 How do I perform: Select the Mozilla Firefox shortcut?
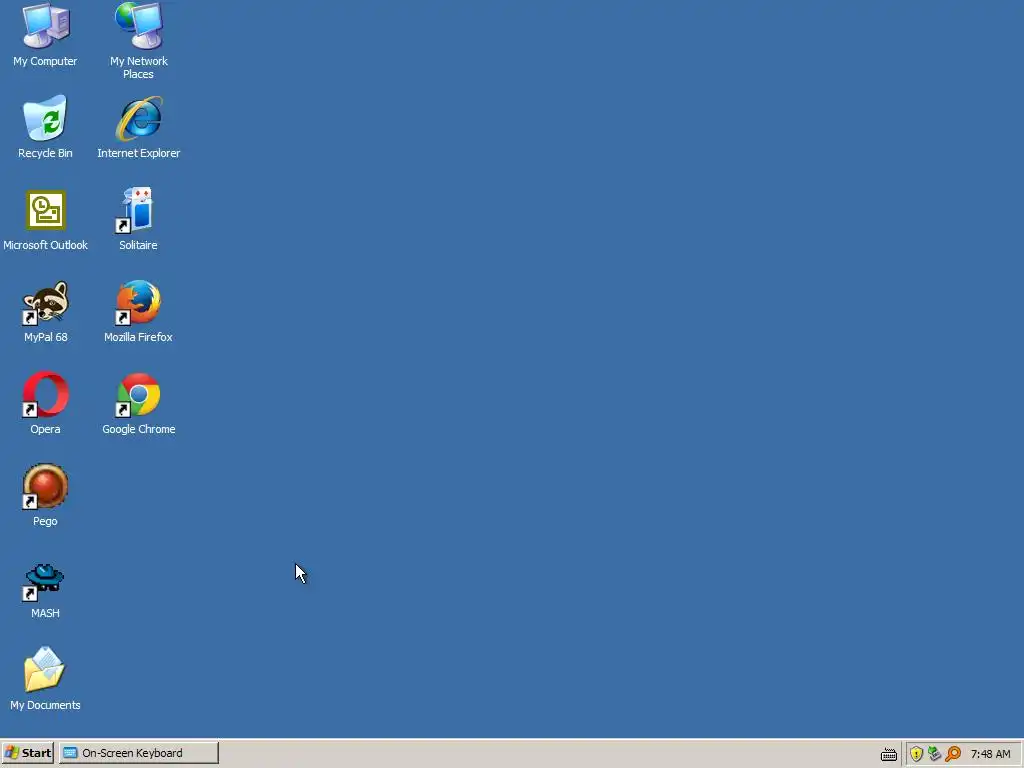coord(138,302)
